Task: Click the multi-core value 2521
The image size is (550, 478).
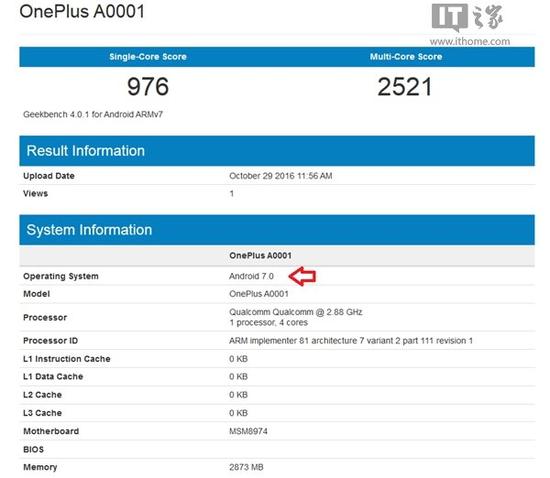Action: 405,87
